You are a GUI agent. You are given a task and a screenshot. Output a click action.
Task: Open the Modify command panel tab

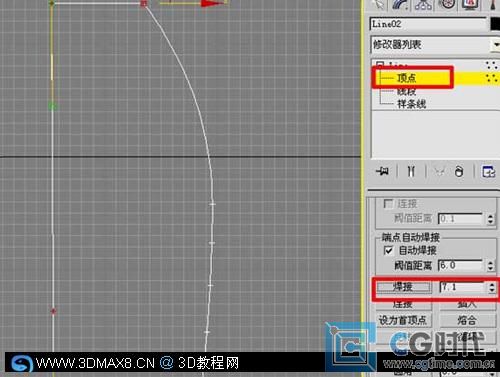tap(401, 4)
